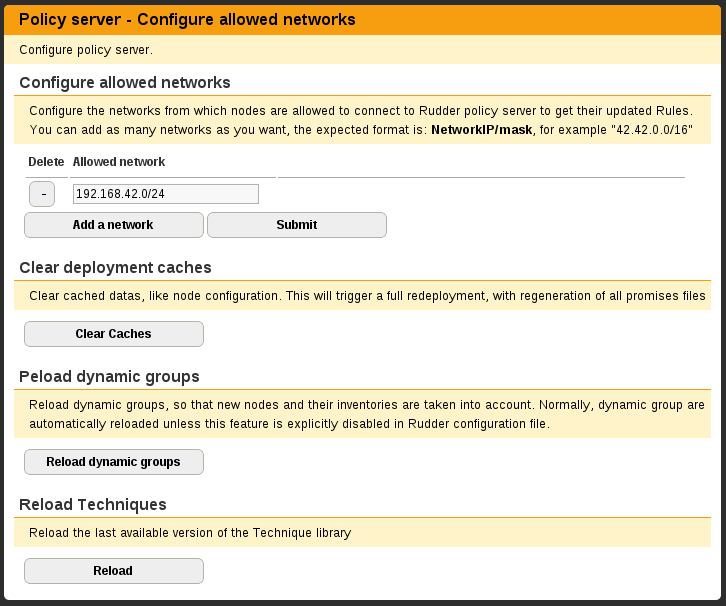Delete the 192.168.42.0/24 network with minus button
The width and height of the screenshot is (726, 606).
point(42,194)
